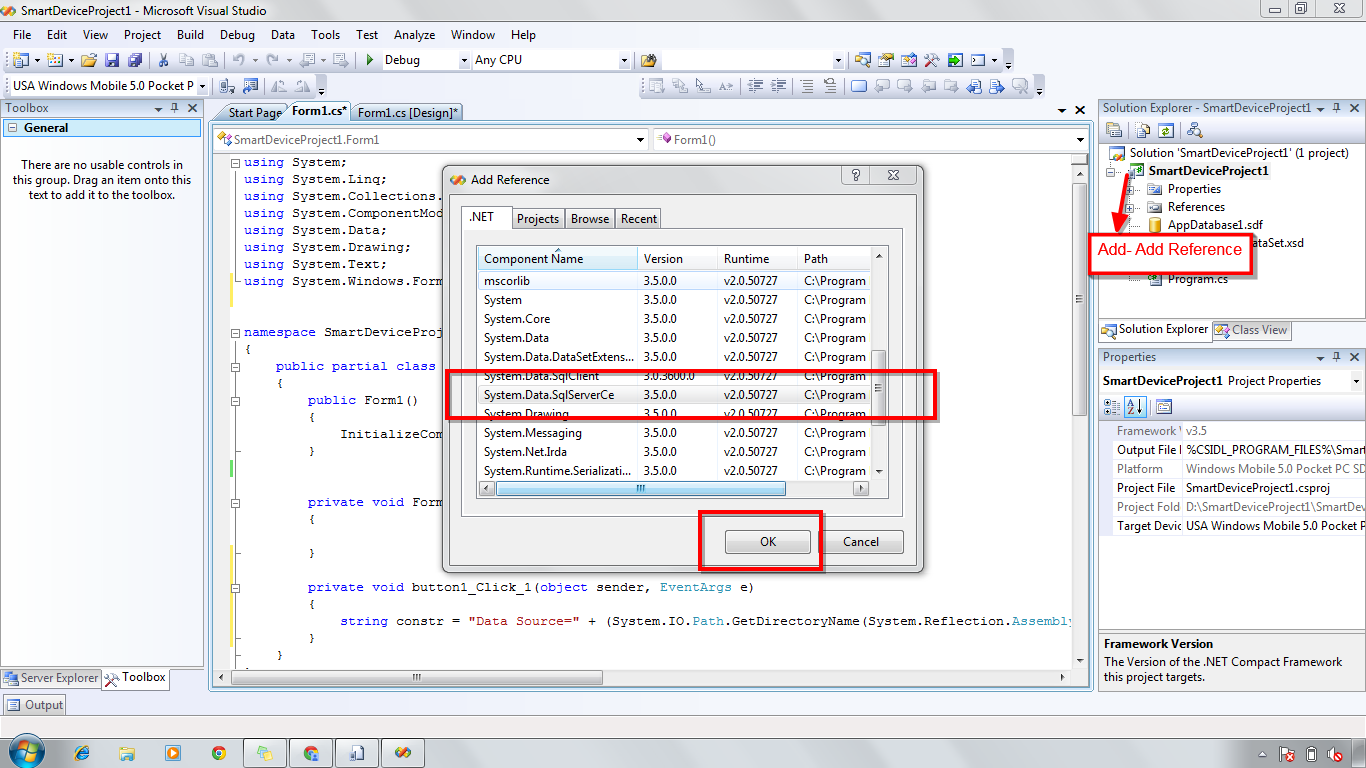Click Increase Line Indent icon

pyautogui.click(x=778, y=86)
